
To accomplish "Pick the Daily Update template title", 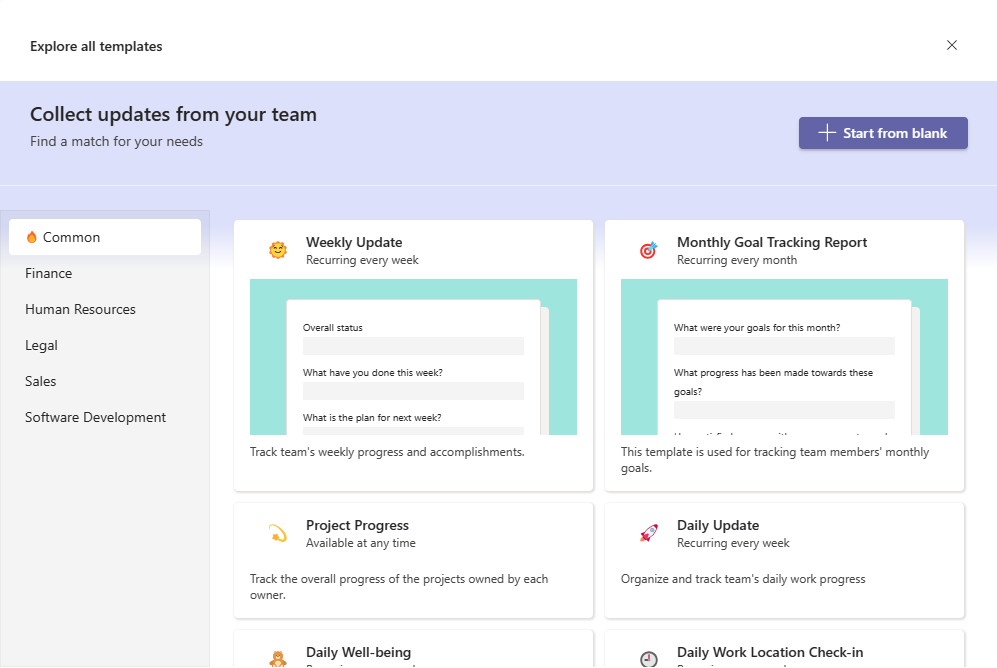I will [x=718, y=525].
